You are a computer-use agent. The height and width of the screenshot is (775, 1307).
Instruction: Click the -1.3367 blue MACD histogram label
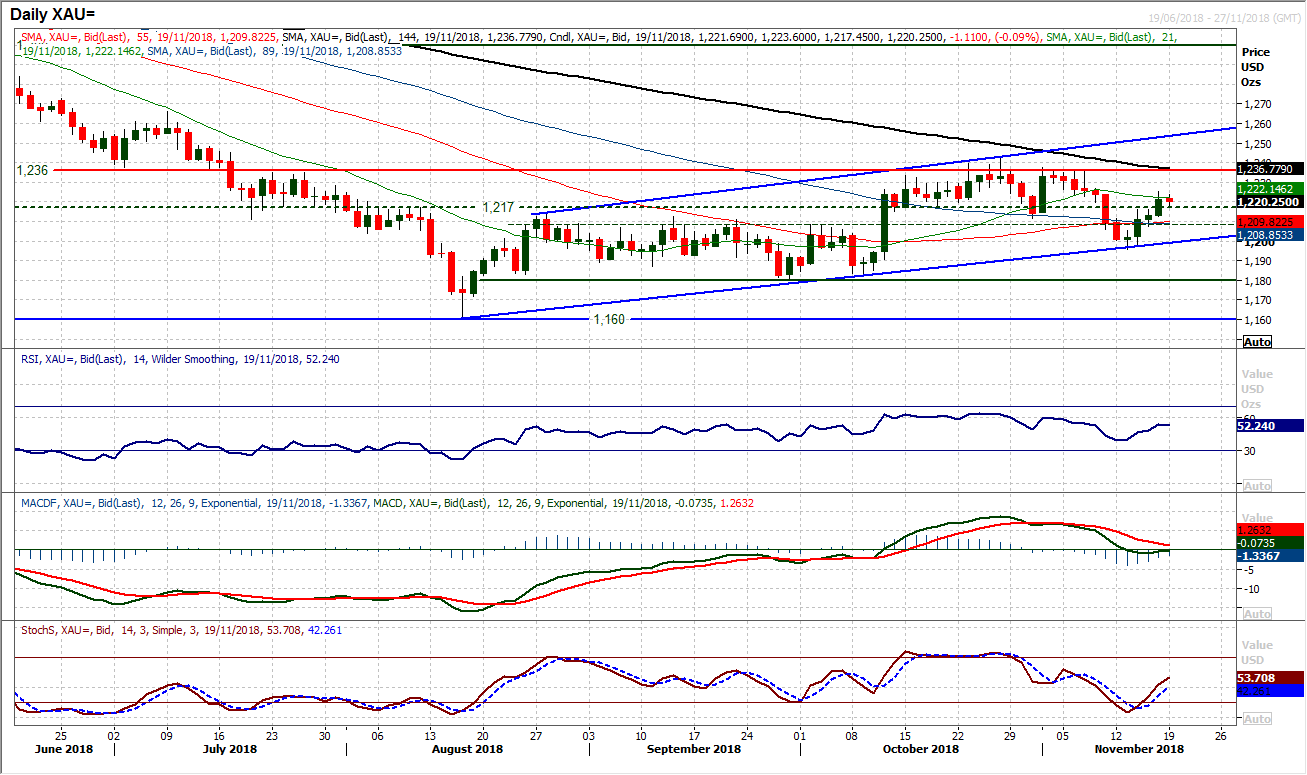point(1269,556)
